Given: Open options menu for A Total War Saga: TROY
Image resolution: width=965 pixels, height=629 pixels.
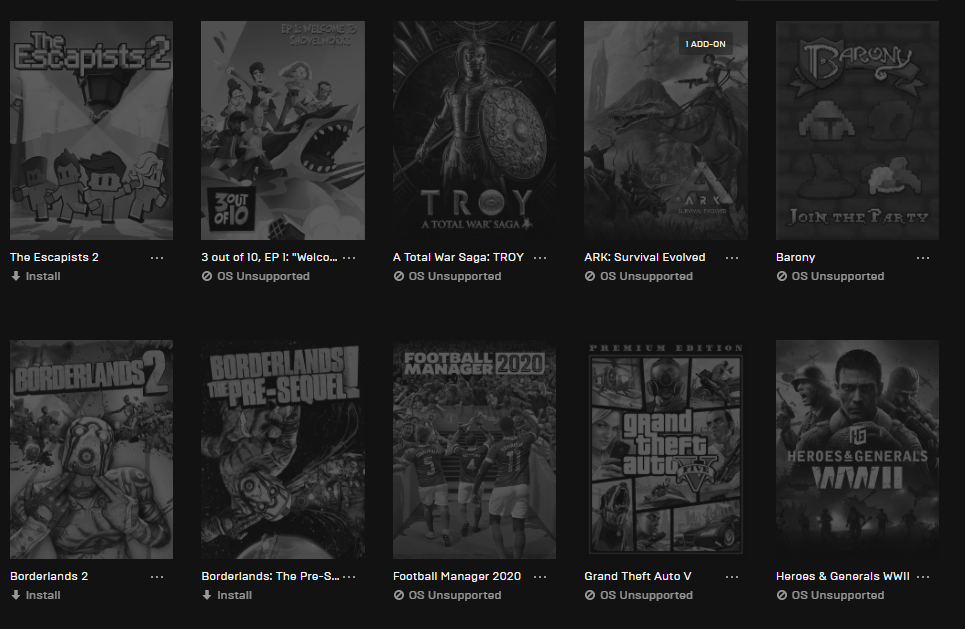Looking at the screenshot, I should (x=540, y=258).
